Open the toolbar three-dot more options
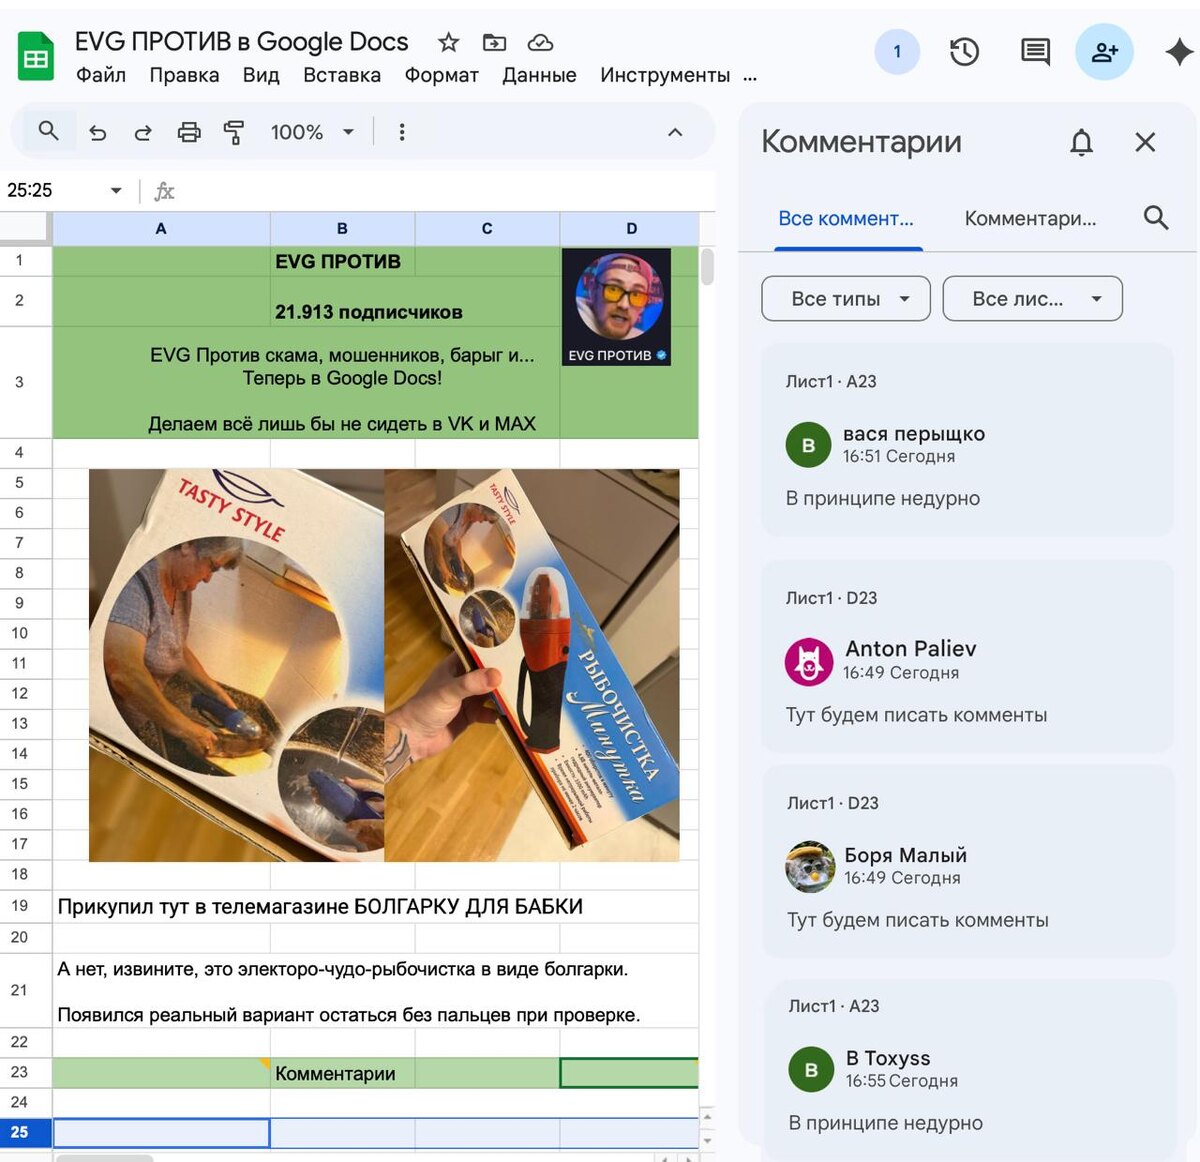Screen dimensions: 1200x1162 tap(402, 132)
